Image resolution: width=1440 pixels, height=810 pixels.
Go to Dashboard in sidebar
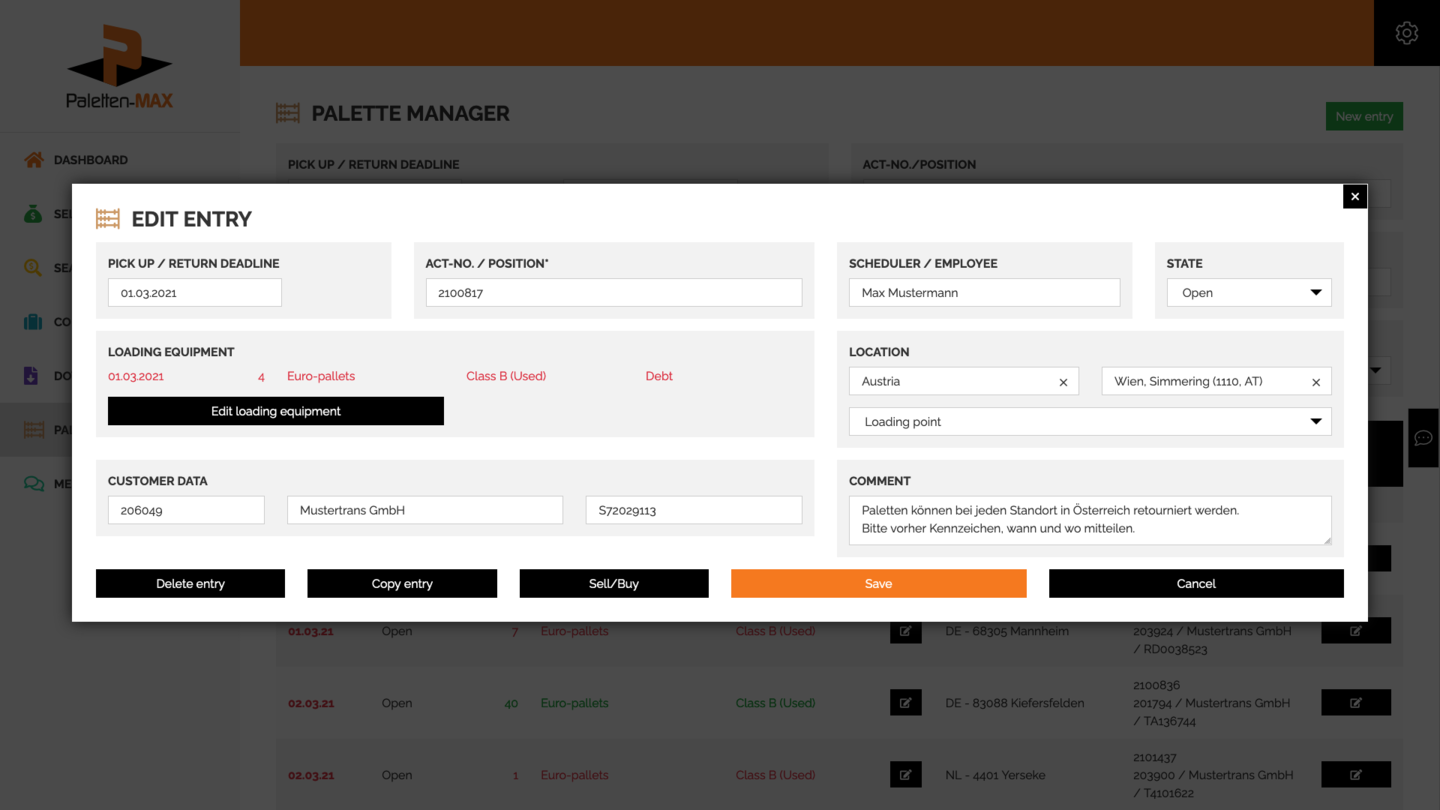tap(90, 160)
